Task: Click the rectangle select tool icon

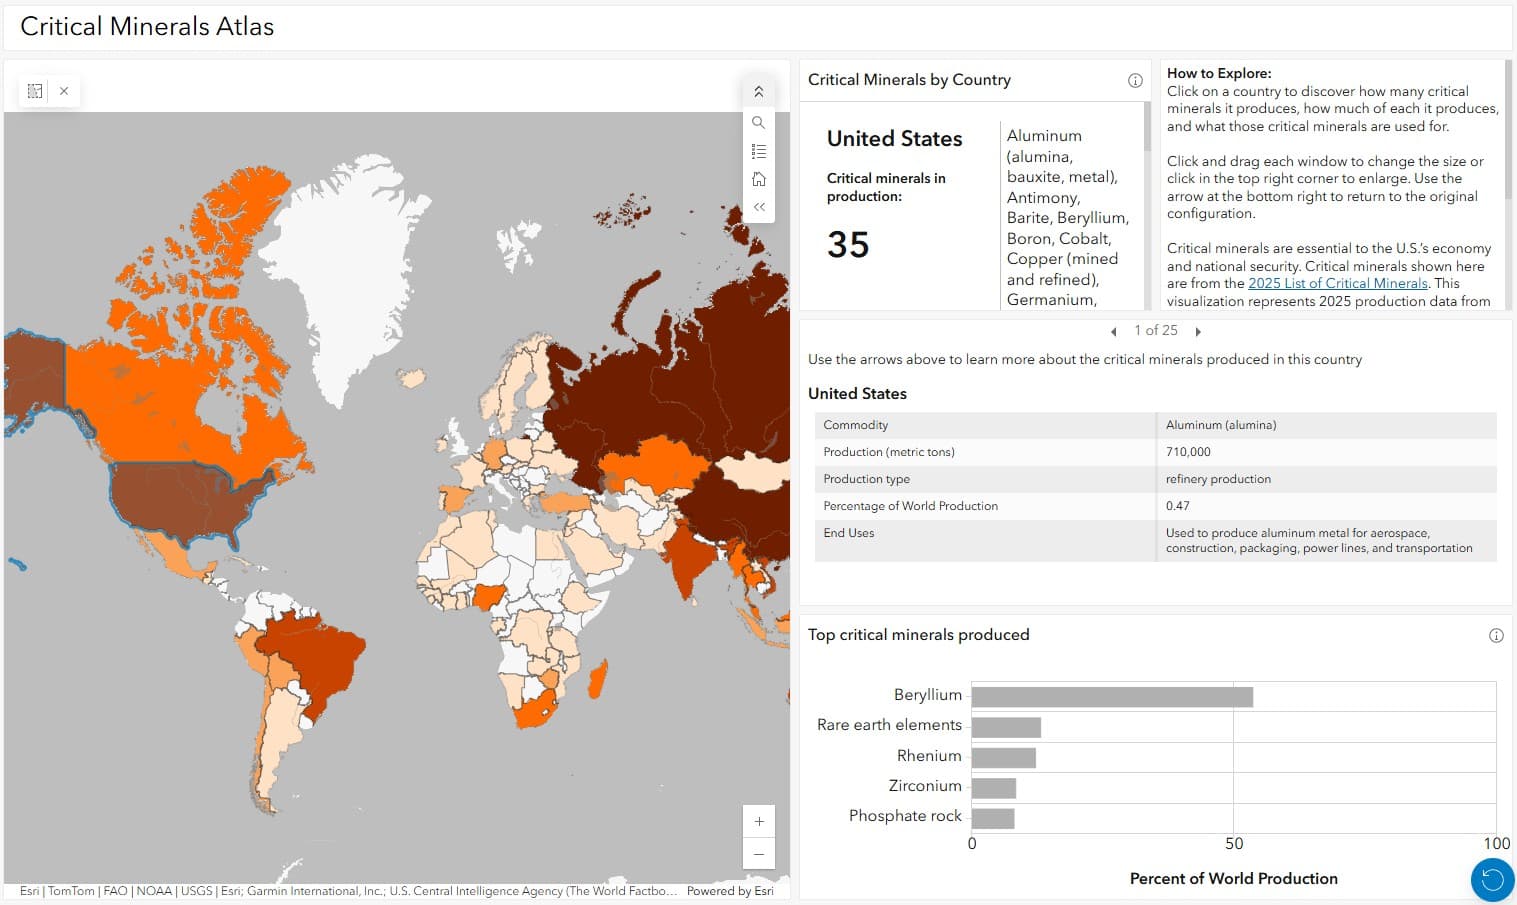Action: (35, 91)
